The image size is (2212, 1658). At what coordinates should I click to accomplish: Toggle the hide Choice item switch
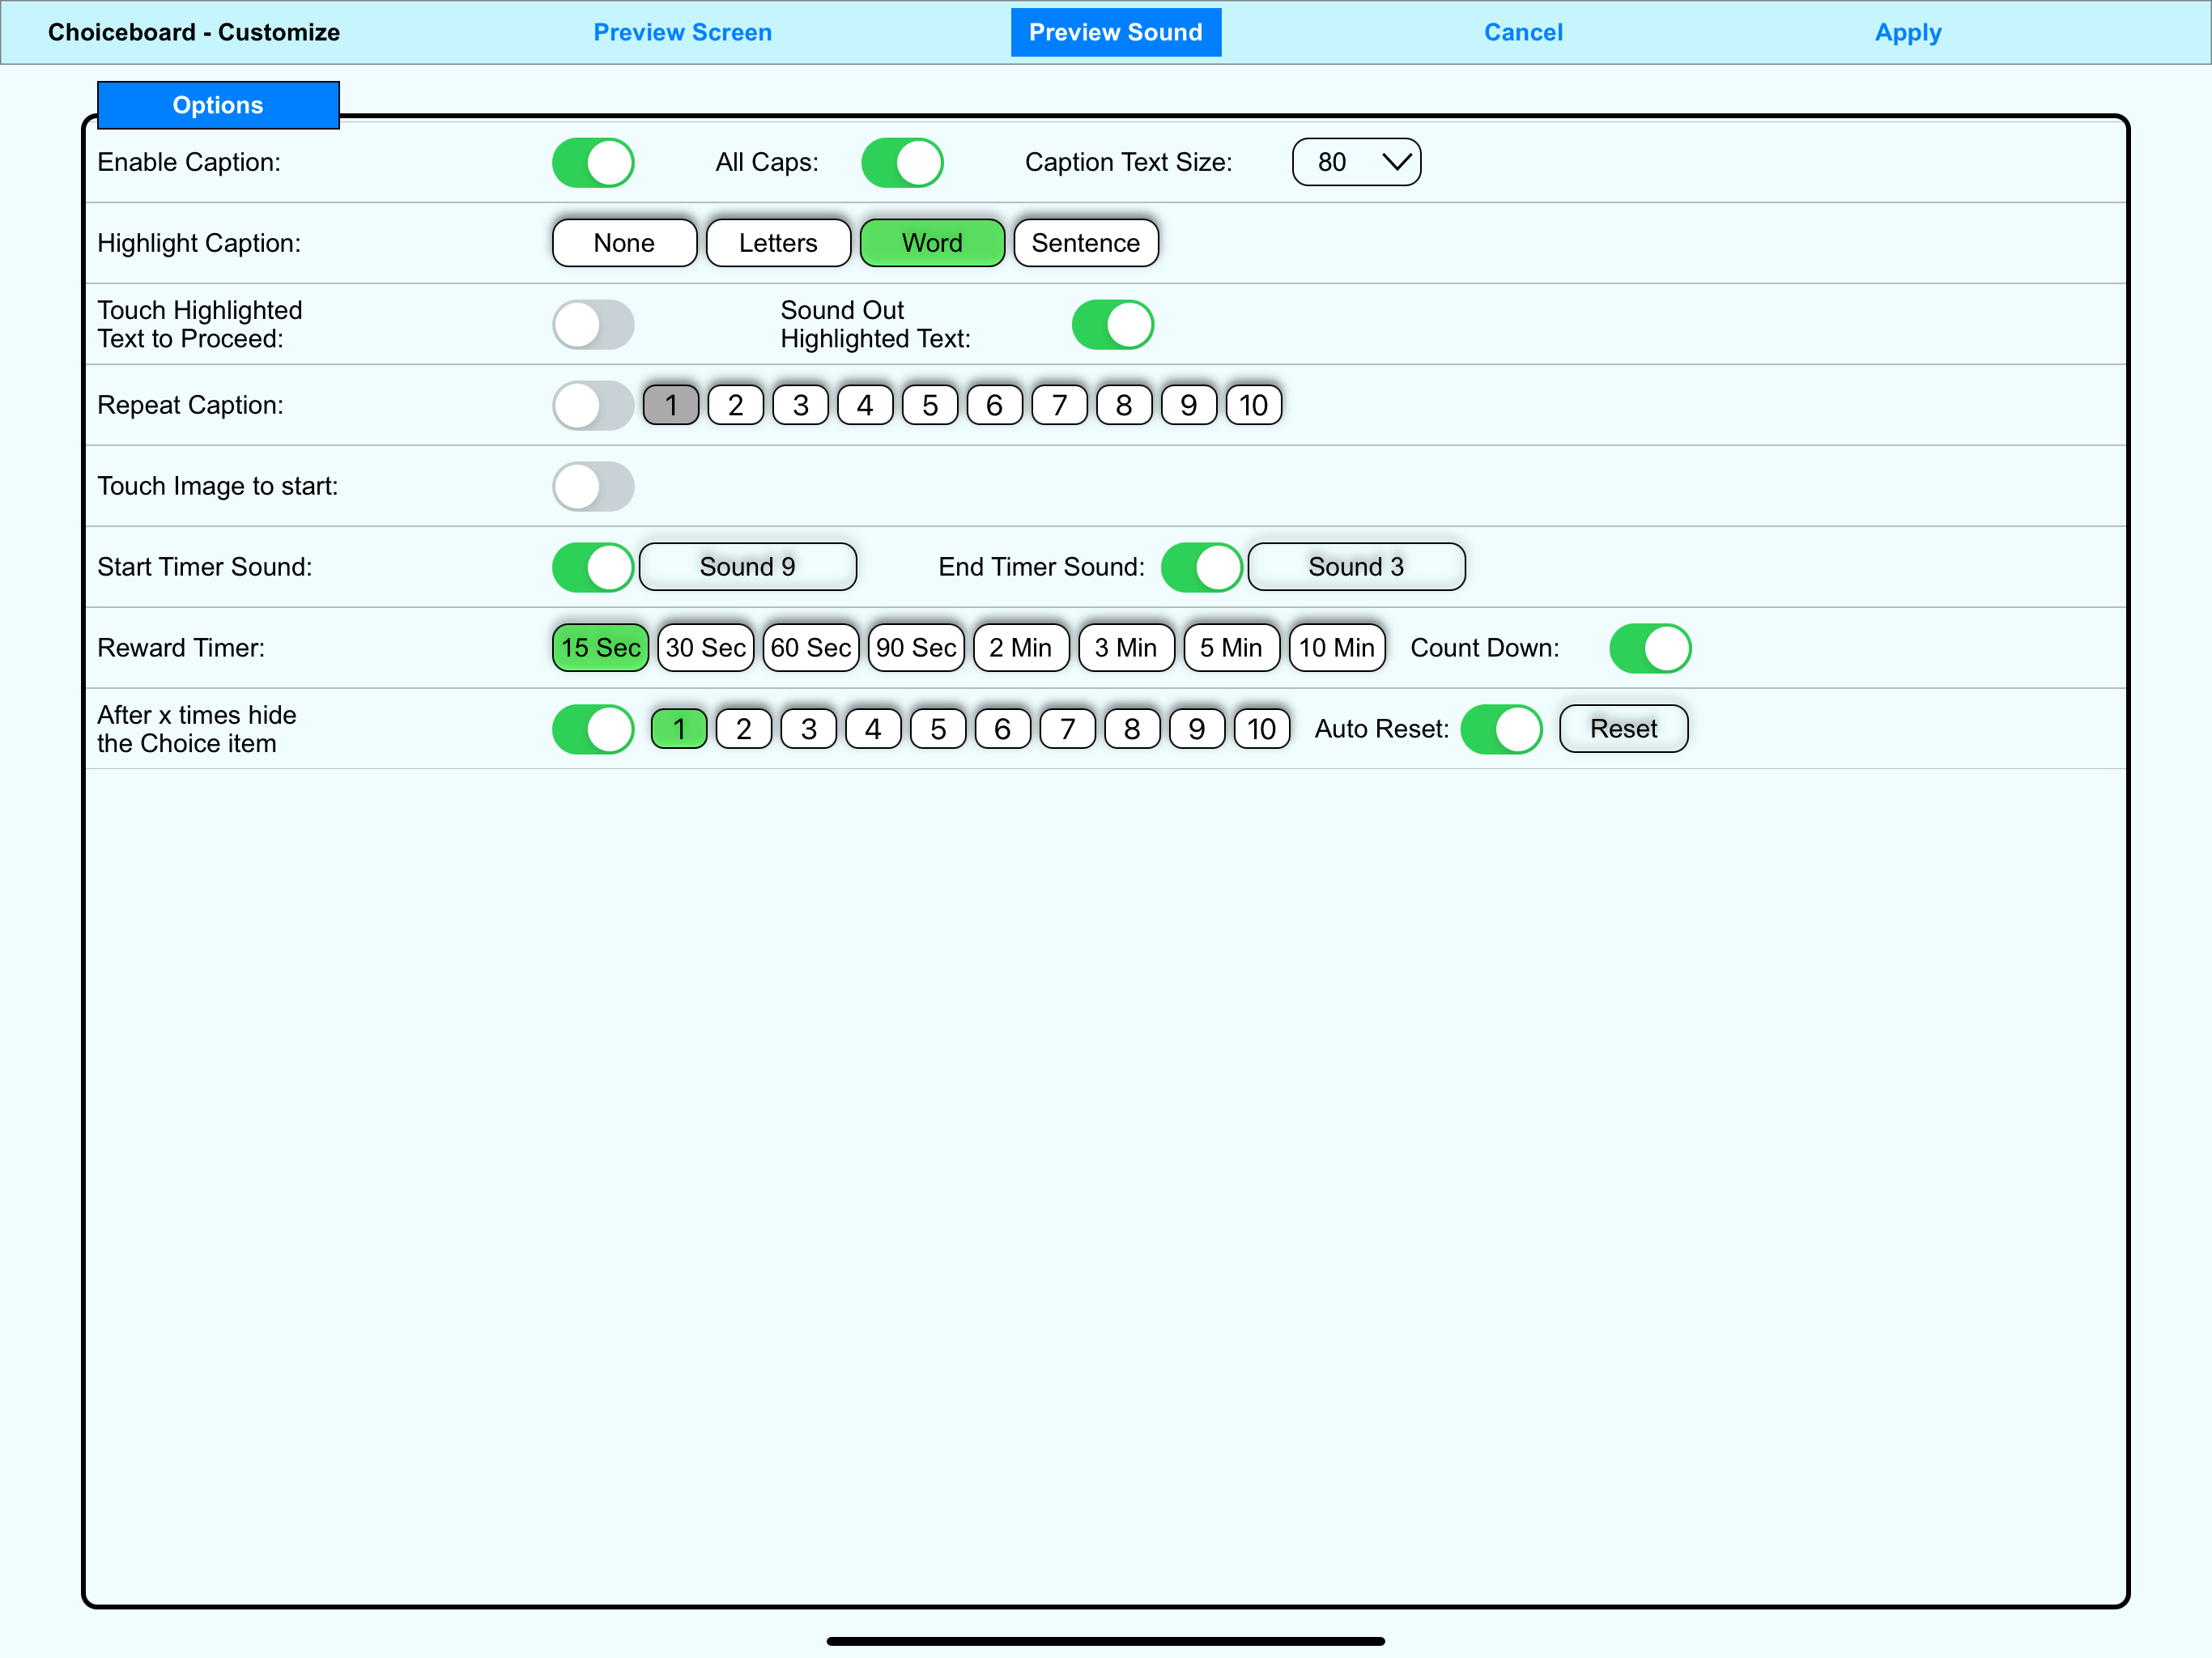pos(593,729)
